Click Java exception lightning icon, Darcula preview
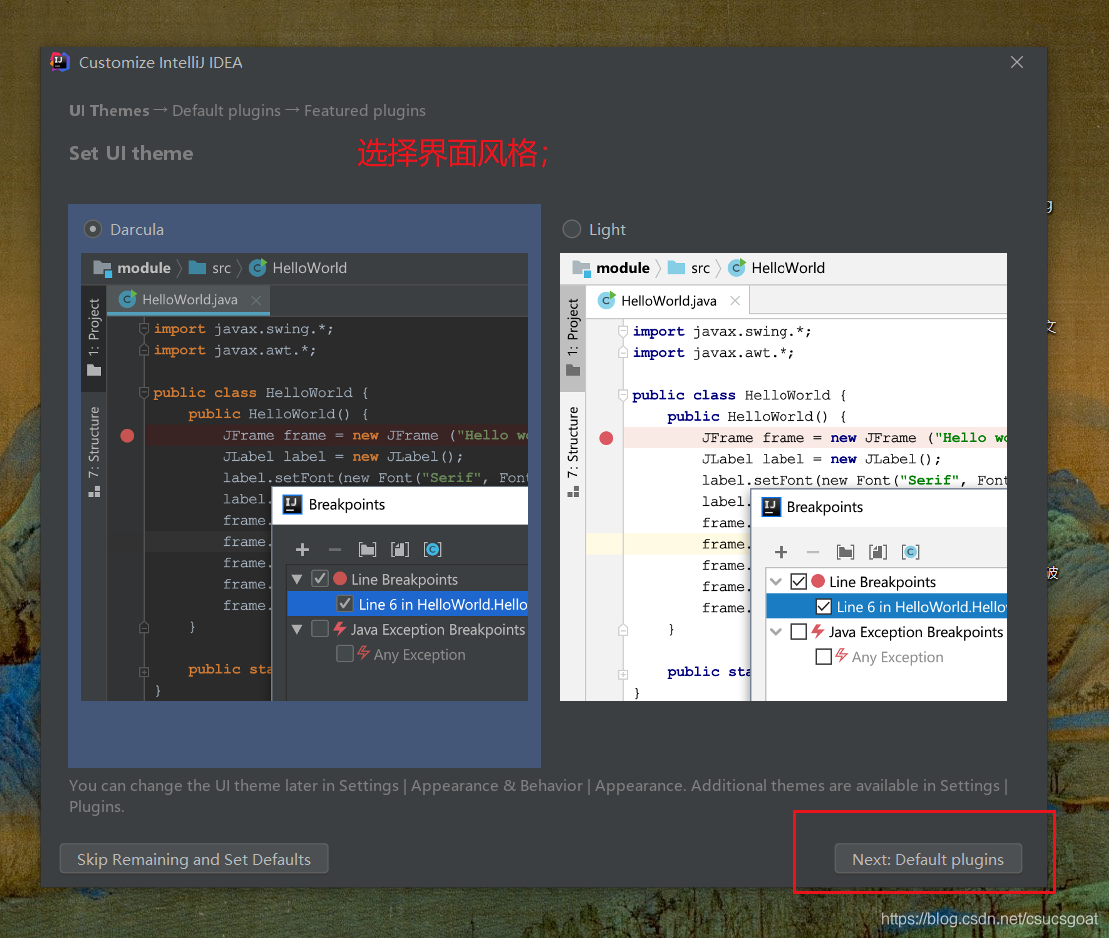 [339, 628]
